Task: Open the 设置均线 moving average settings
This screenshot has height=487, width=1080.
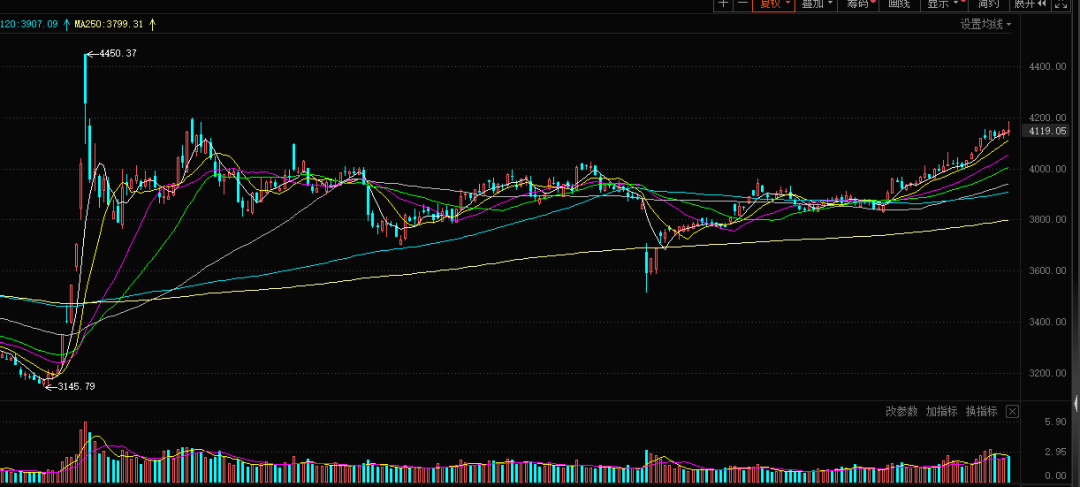Action: click(986, 24)
